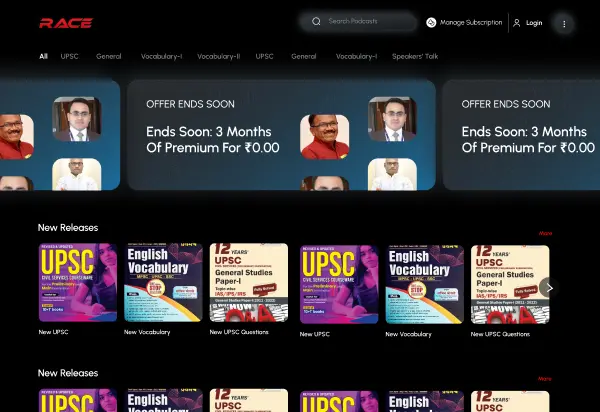Click the red-shirt man photo in center banner
The width and height of the screenshot is (600, 412).
[x=324, y=137]
